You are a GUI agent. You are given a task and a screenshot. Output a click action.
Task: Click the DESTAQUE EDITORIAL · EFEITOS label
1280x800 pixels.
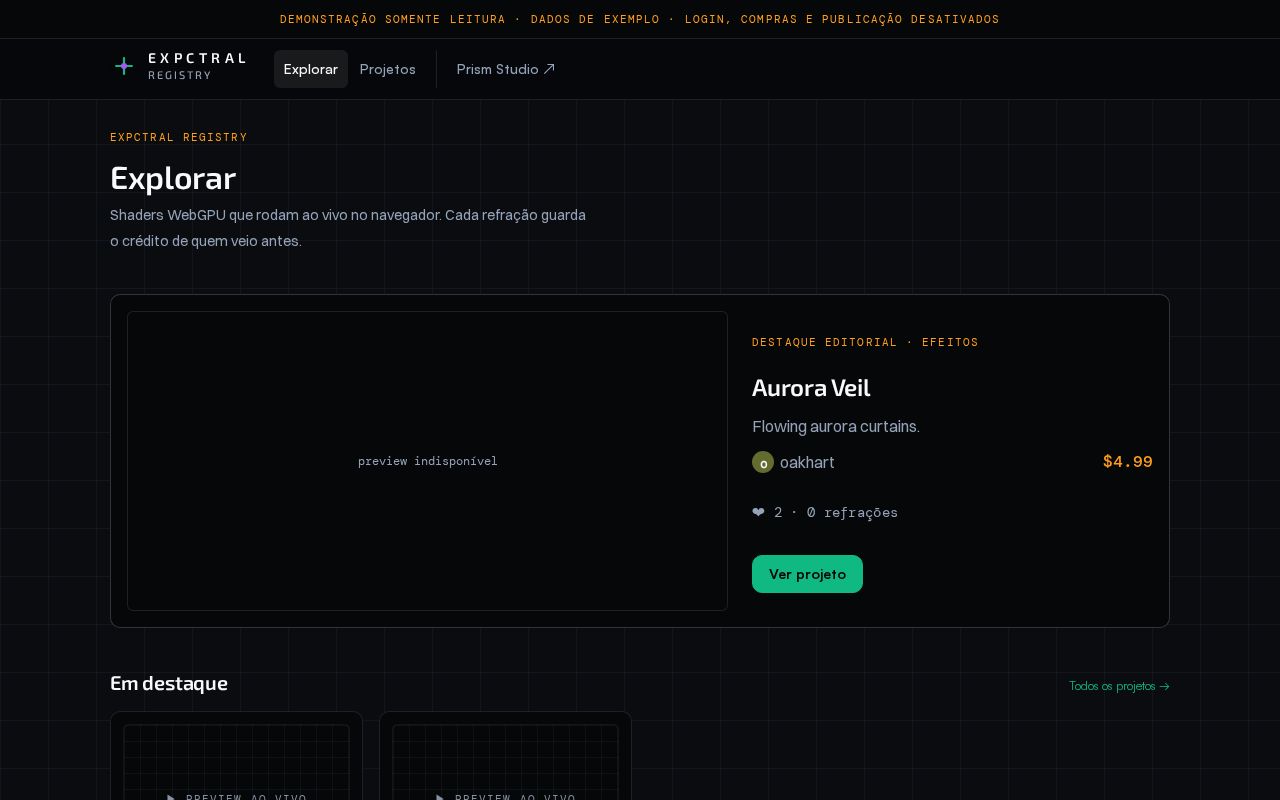click(x=865, y=342)
